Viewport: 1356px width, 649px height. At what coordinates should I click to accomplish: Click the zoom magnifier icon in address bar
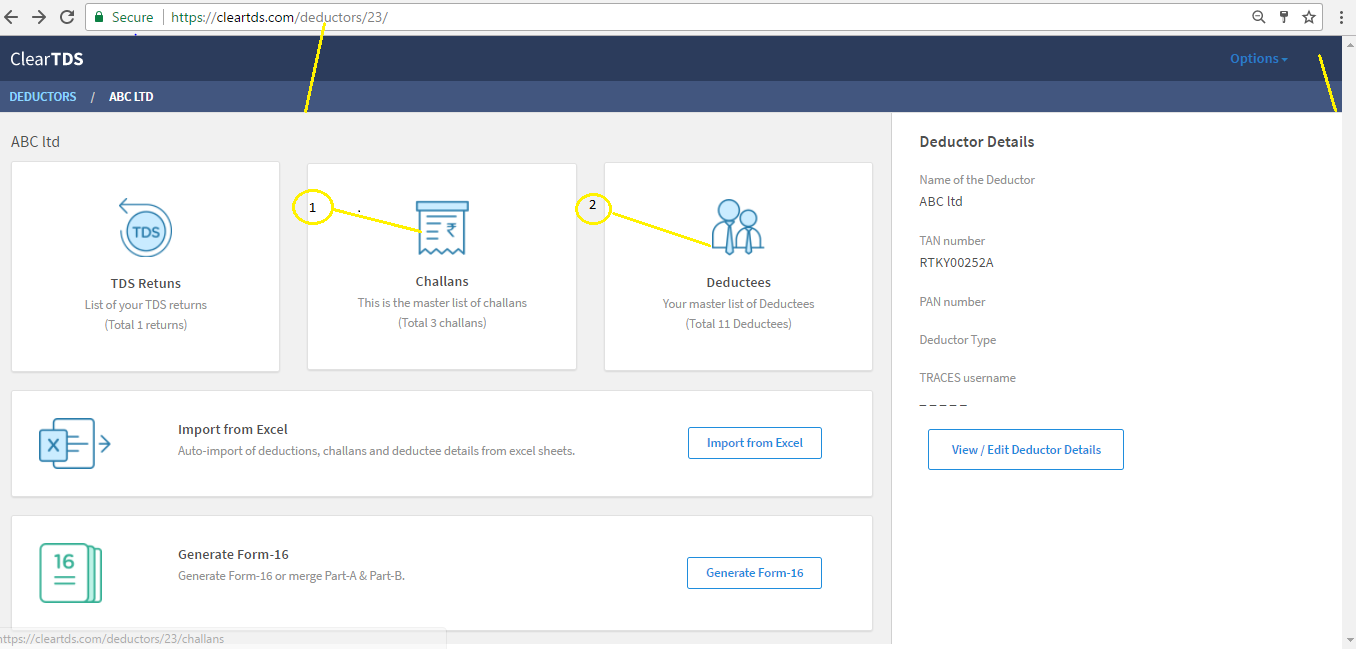1259,17
